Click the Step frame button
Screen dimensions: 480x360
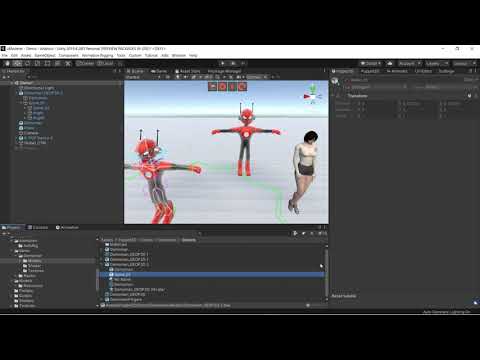(243, 63)
